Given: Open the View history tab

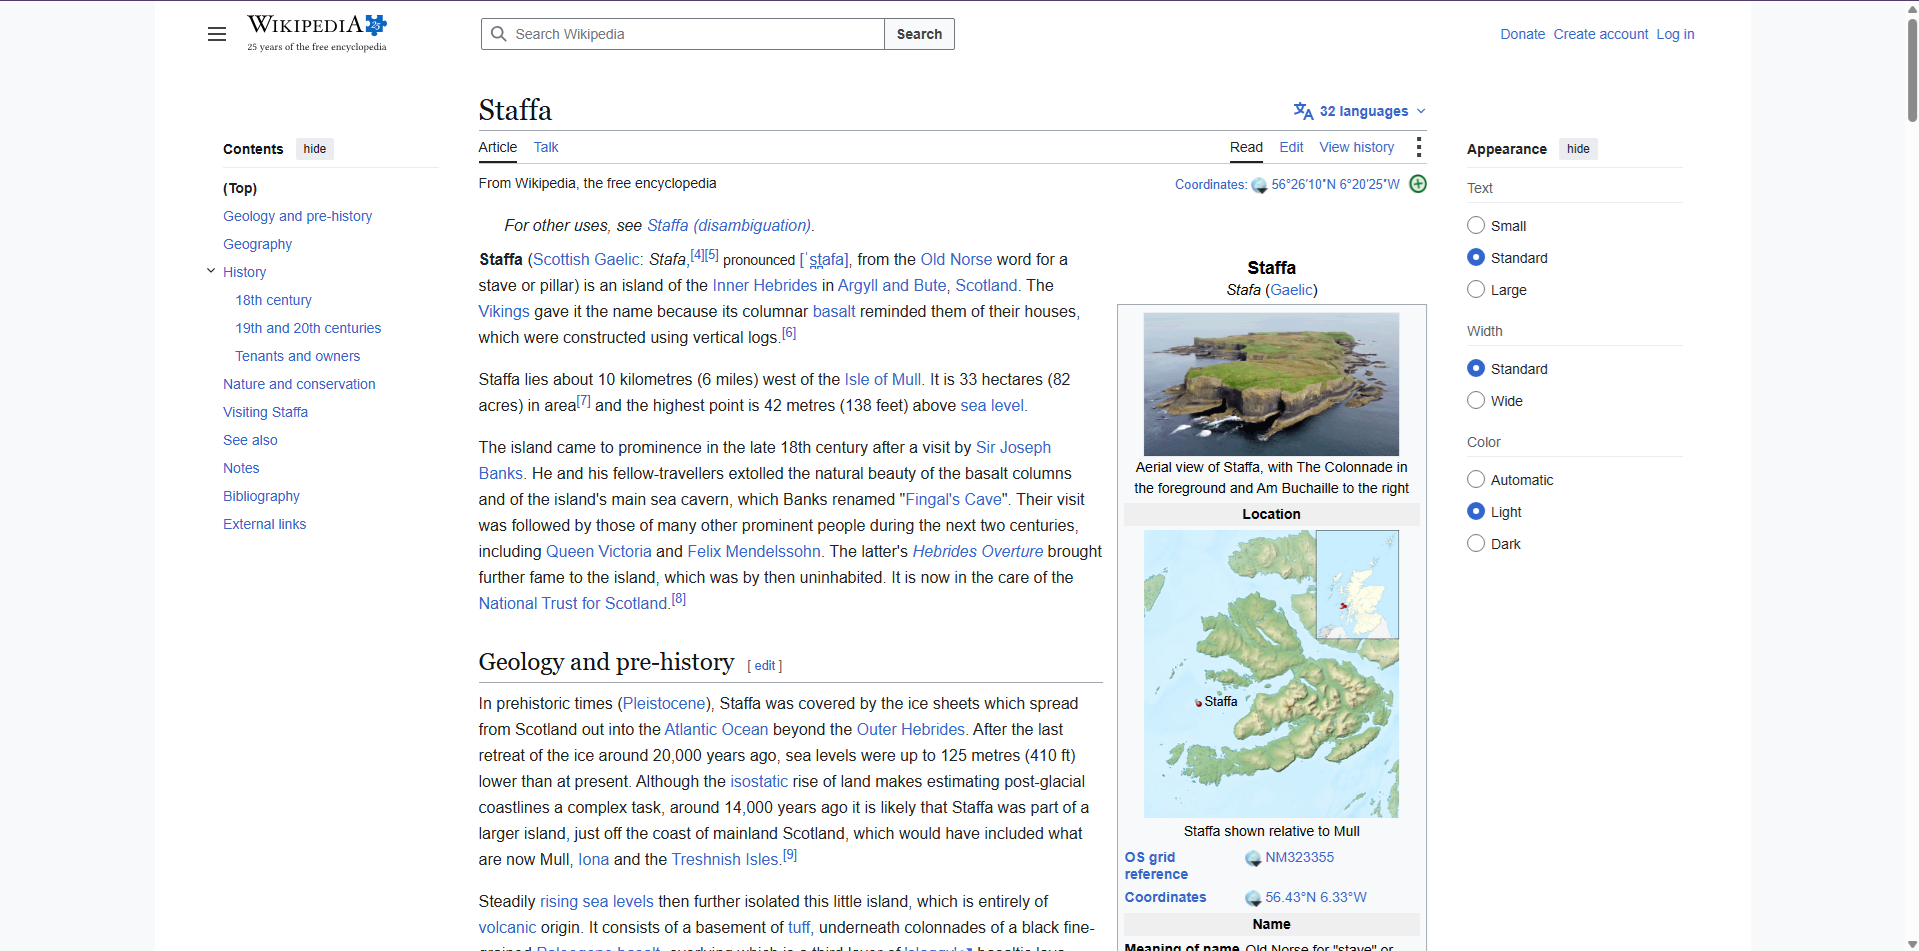Looking at the screenshot, I should [1356, 147].
